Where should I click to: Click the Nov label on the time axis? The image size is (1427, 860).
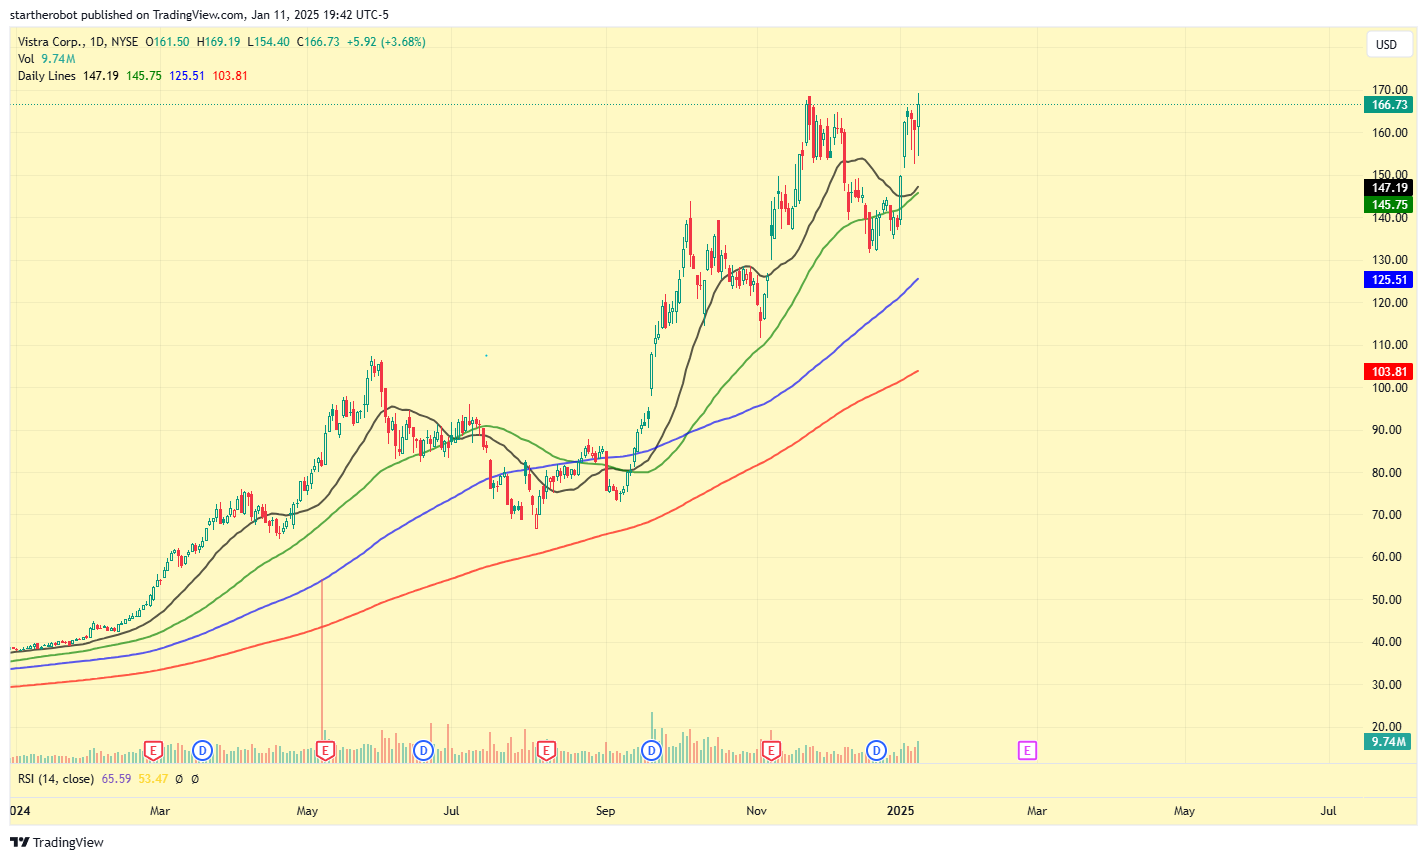755,811
